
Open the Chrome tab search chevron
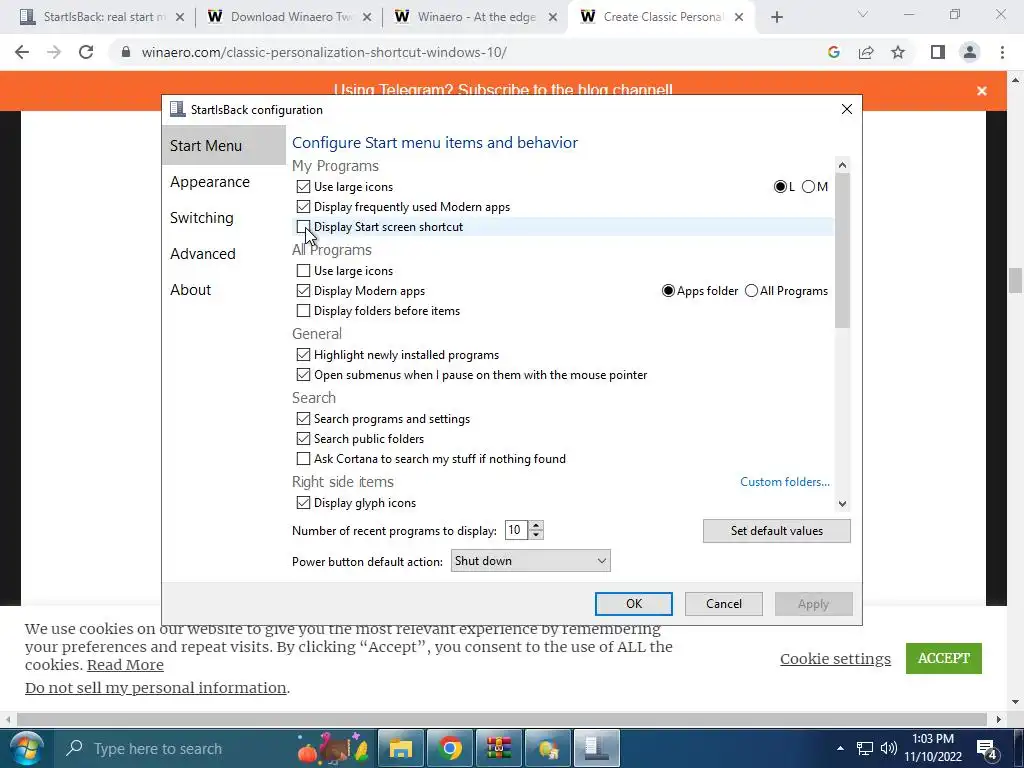(x=863, y=14)
